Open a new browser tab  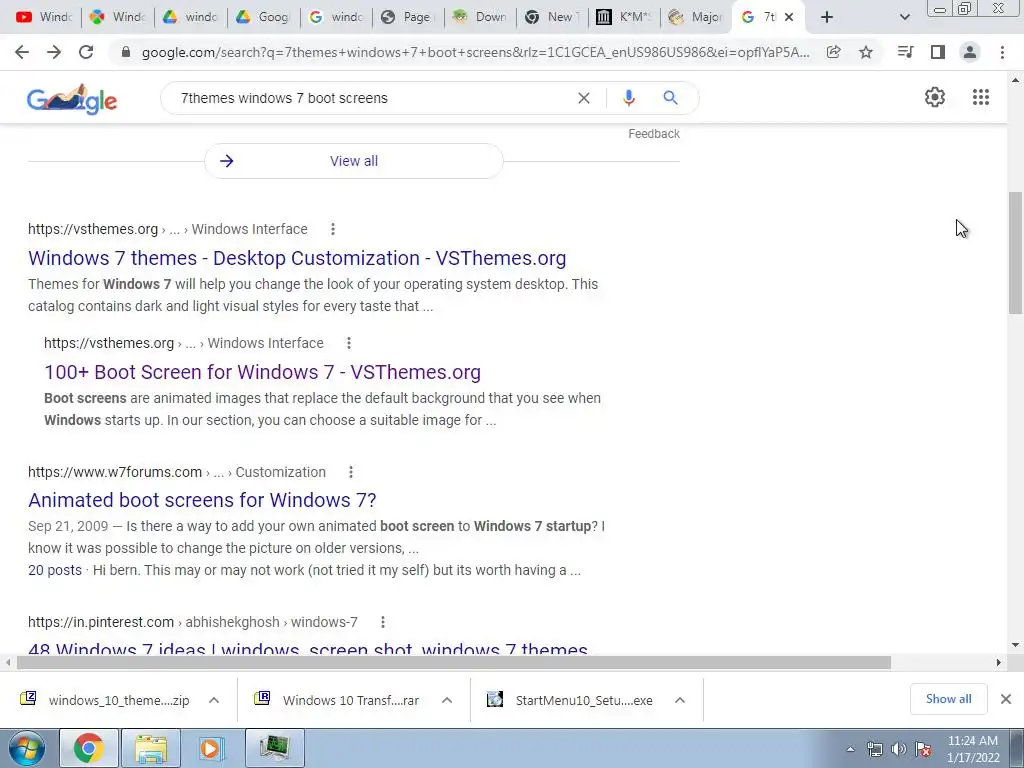tap(827, 17)
